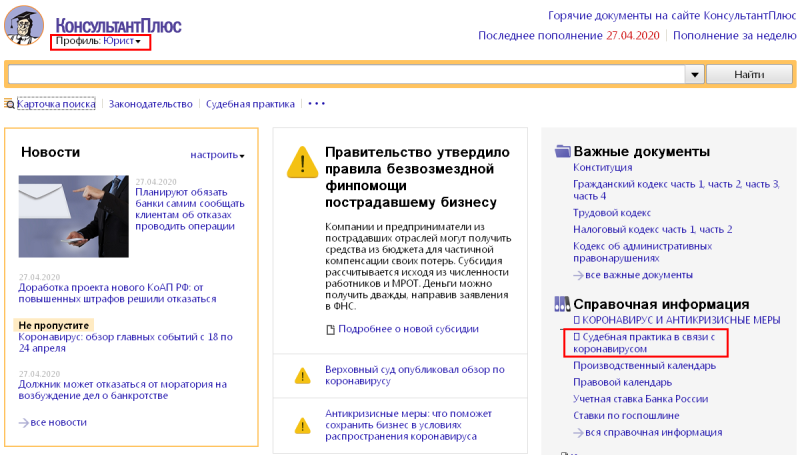
Task: Click the envelope news thumbnail image
Action: coord(73,216)
